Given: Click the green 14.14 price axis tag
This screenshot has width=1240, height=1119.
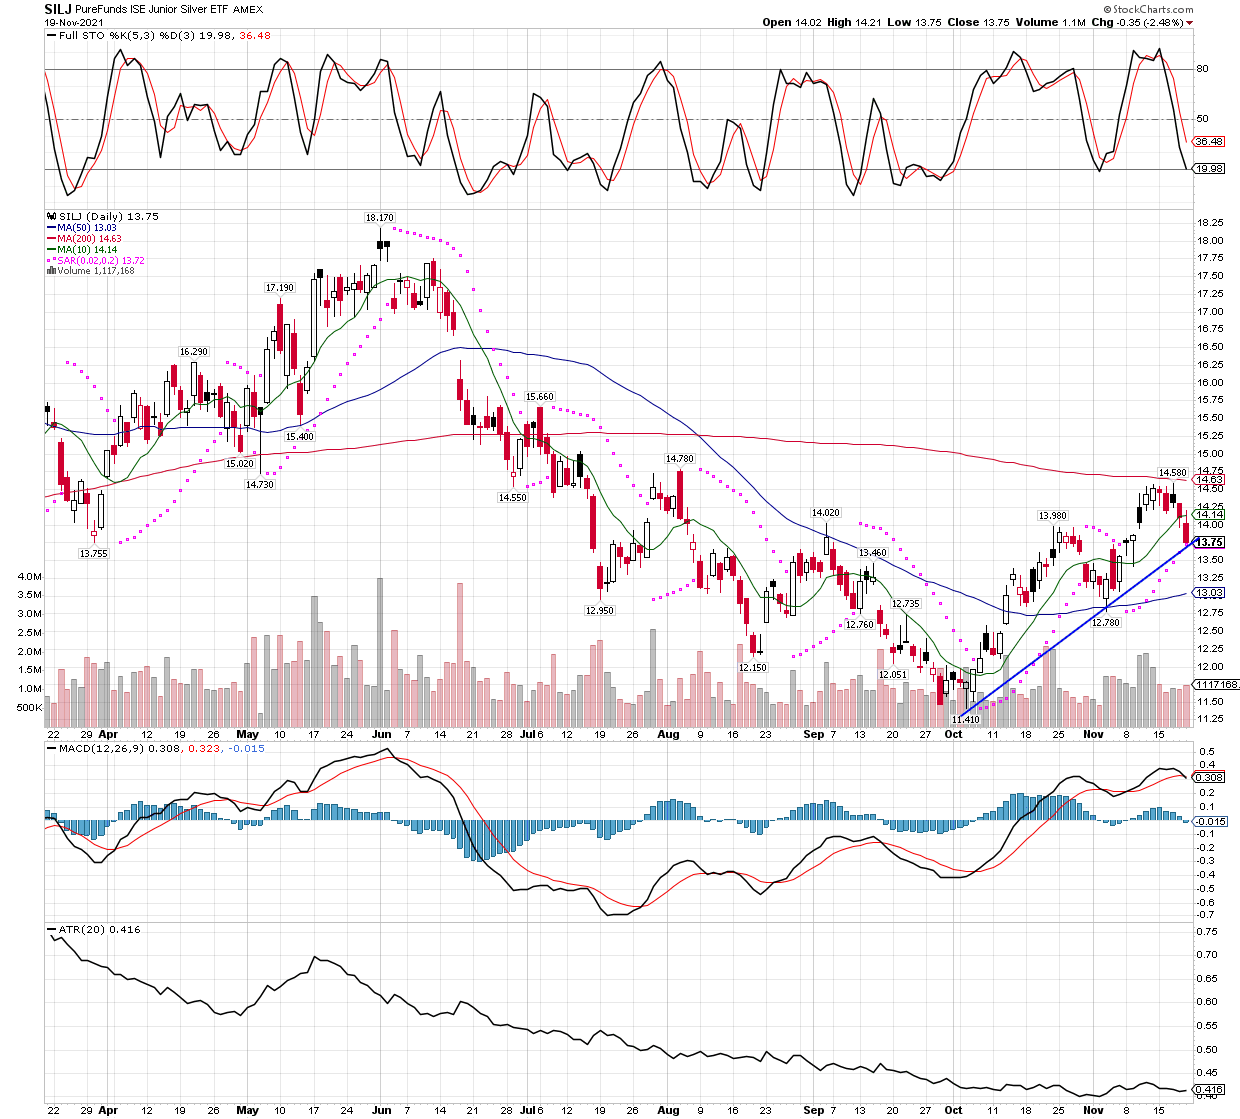Looking at the screenshot, I should 1210,515.
